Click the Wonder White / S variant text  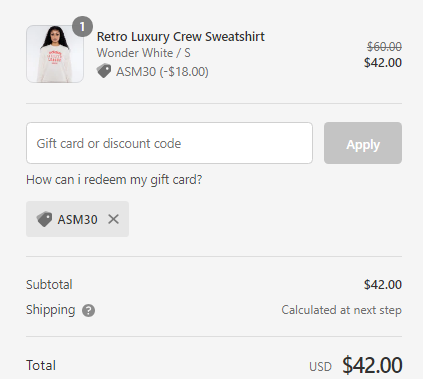(144, 53)
